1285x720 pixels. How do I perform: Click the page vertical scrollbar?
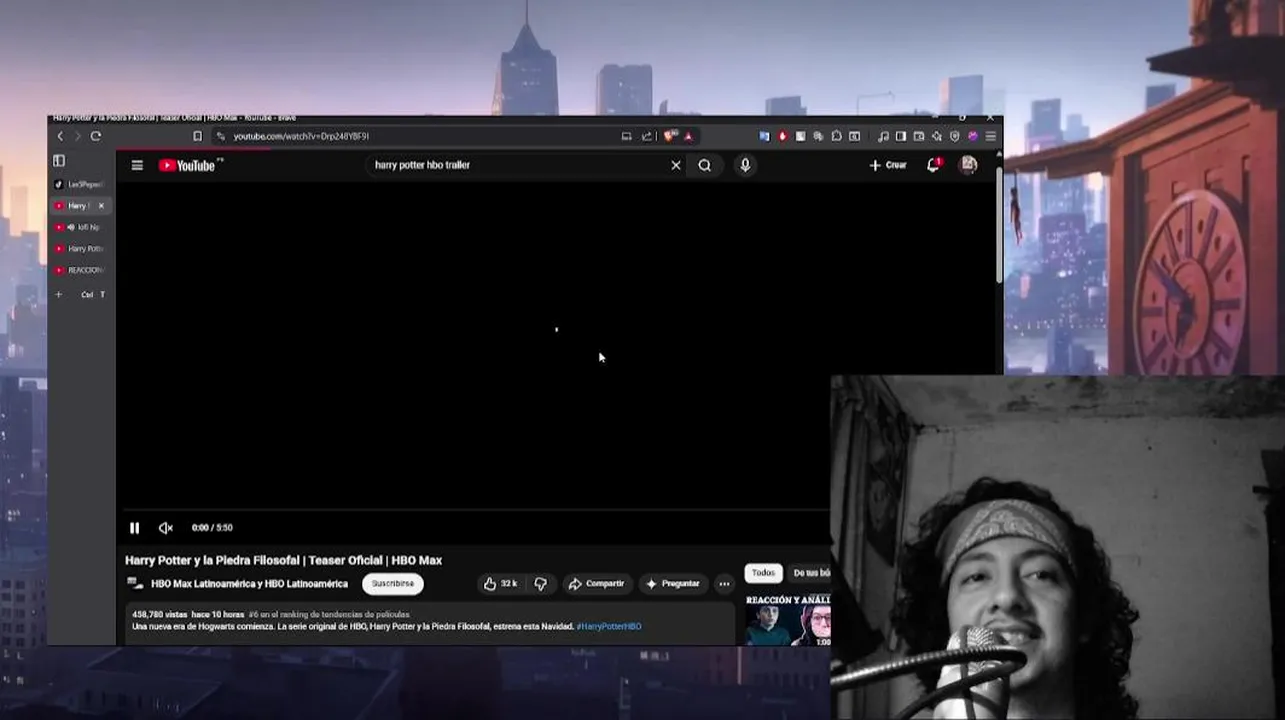[999, 225]
